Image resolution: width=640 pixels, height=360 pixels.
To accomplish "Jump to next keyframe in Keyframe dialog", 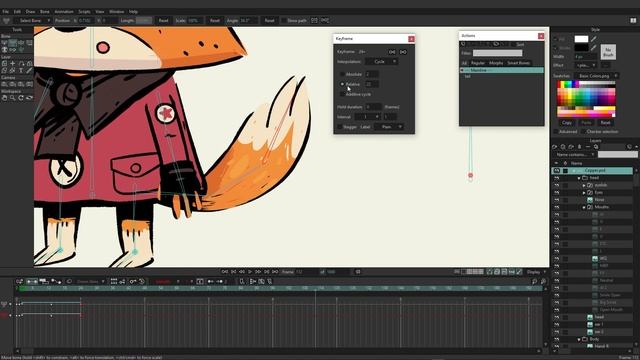I will [403, 52].
